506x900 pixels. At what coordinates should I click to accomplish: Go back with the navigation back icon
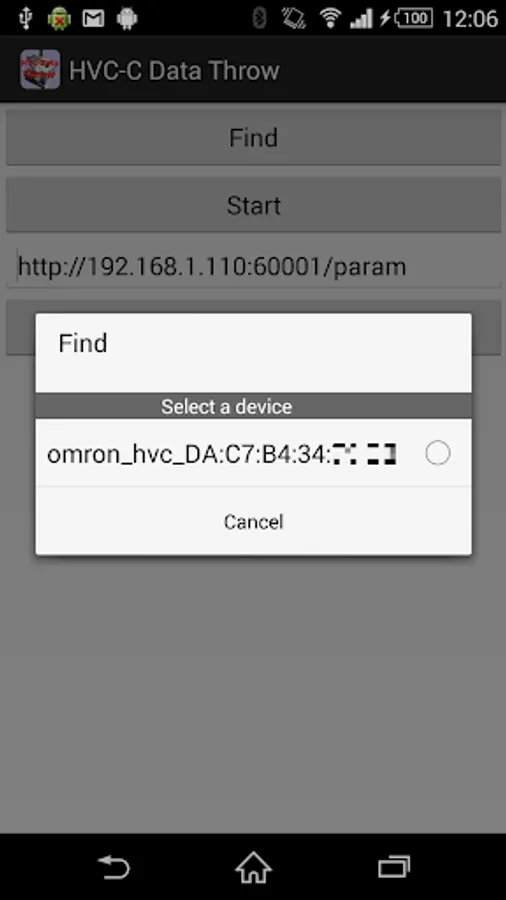point(114,867)
